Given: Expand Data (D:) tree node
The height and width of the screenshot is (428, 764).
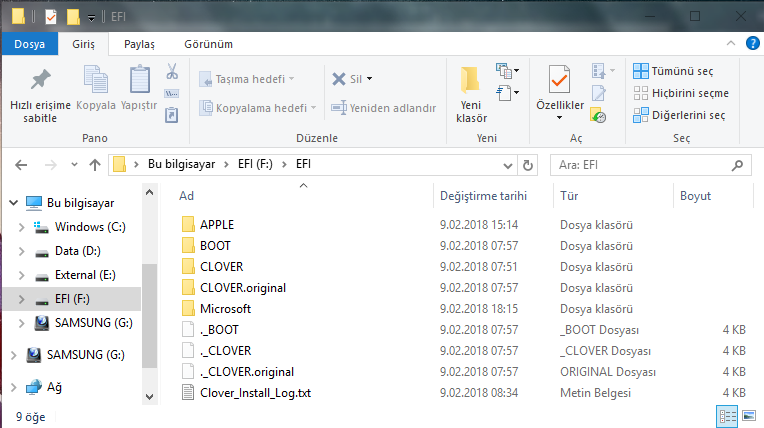Looking at the screenshot, I should tap(21, 251).
